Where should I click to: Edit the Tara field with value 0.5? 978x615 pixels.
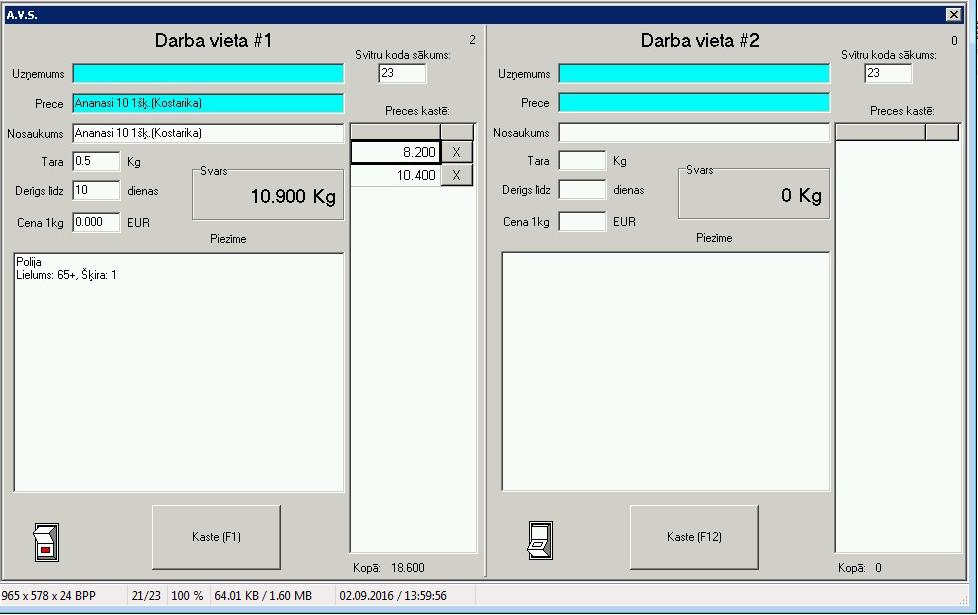(96, 162)
